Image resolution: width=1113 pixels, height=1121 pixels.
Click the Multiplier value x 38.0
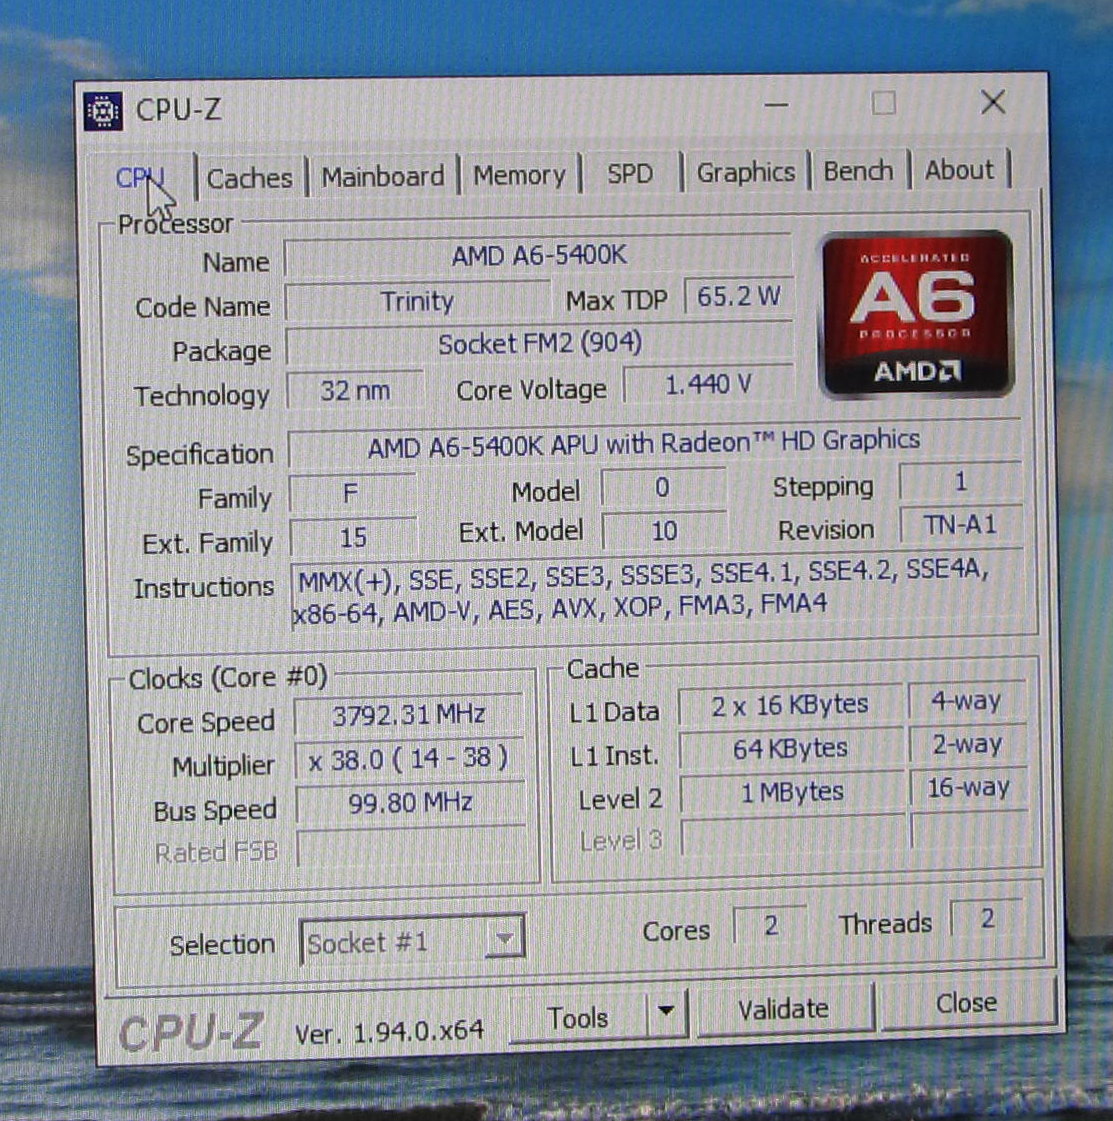[x=409, y=759]
